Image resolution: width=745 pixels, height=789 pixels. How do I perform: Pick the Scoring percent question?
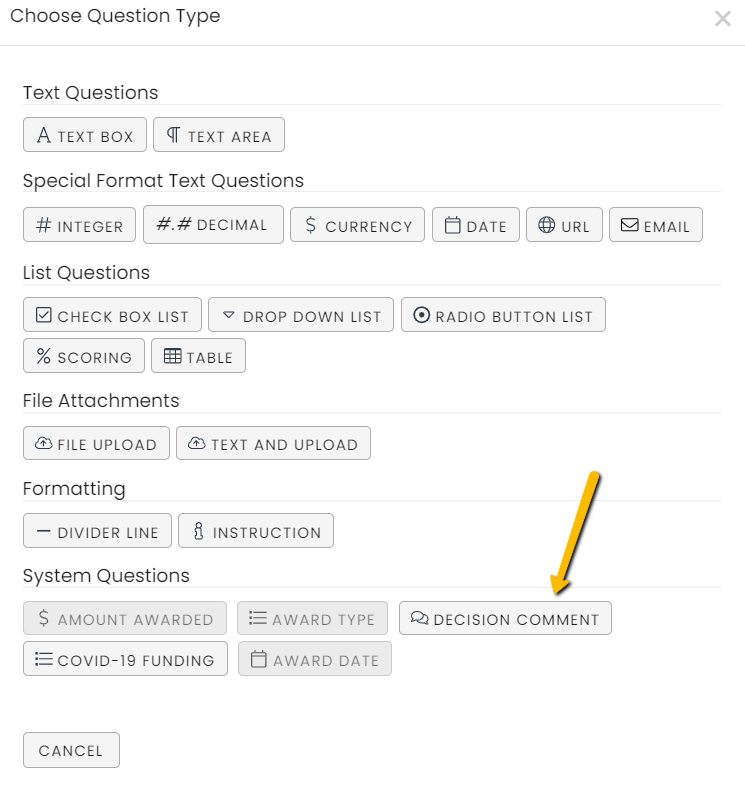pos(84,356)
